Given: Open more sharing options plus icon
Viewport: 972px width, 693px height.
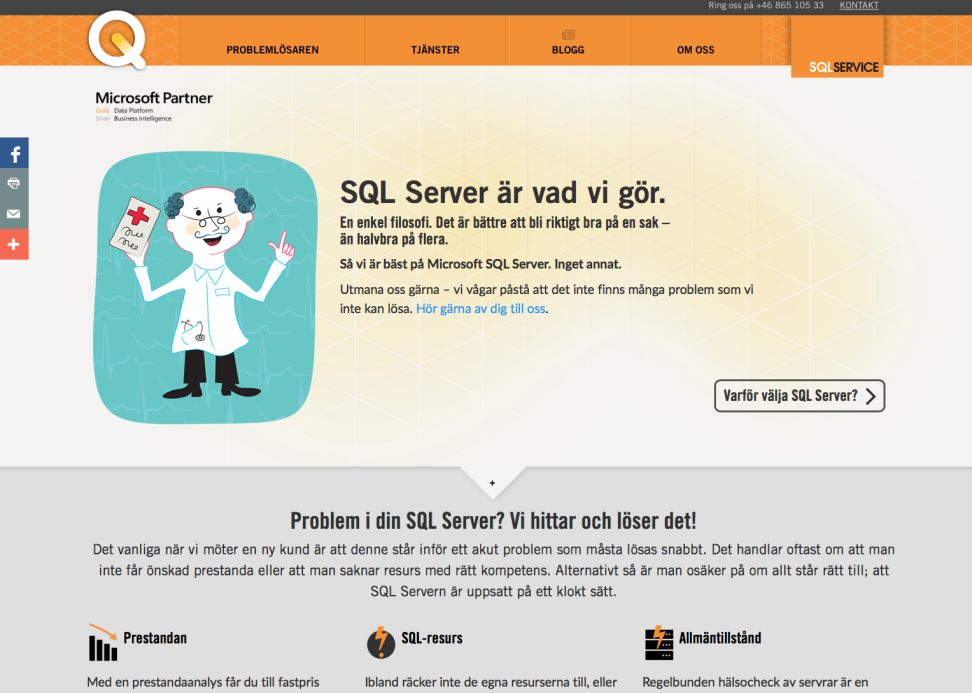Looking at the screenshot, I should tap(14, 244).
